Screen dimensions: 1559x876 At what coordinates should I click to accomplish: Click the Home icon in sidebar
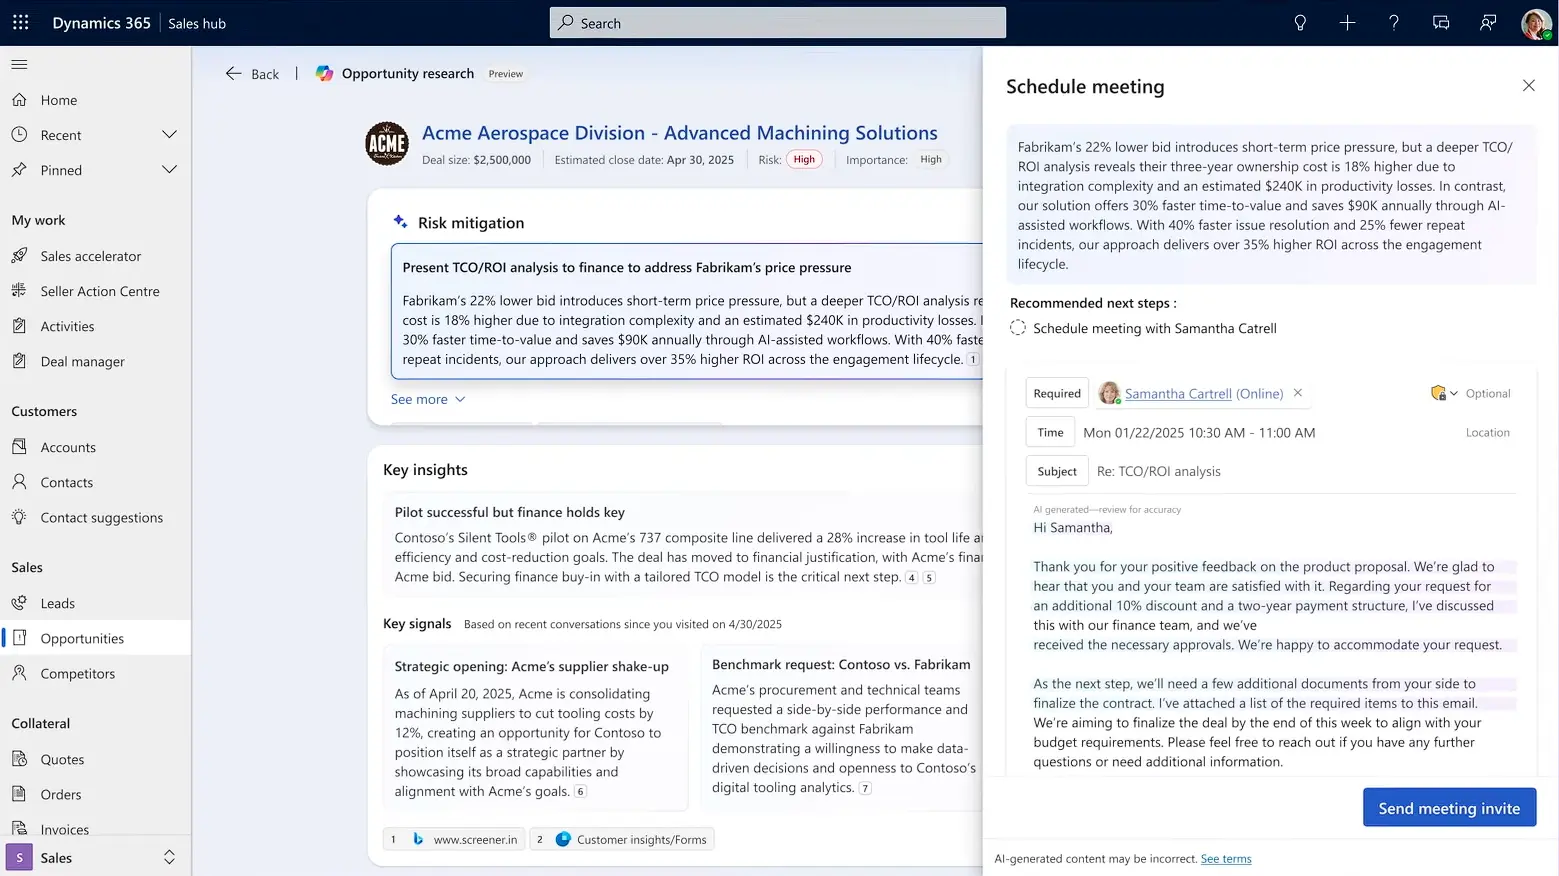19,100
